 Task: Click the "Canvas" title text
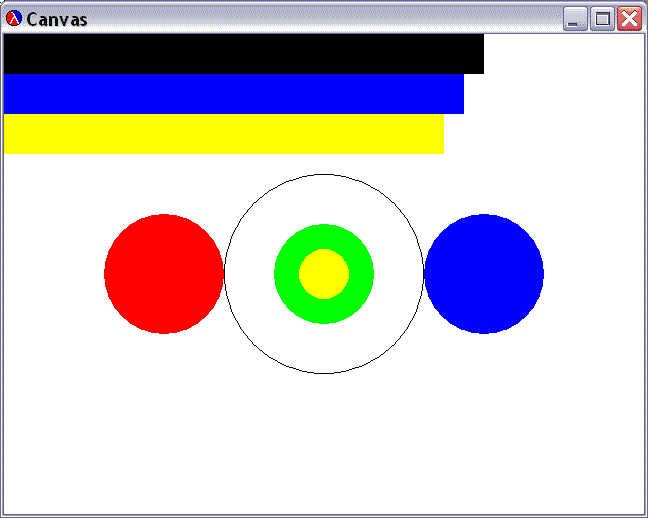(x=57, y=20)
